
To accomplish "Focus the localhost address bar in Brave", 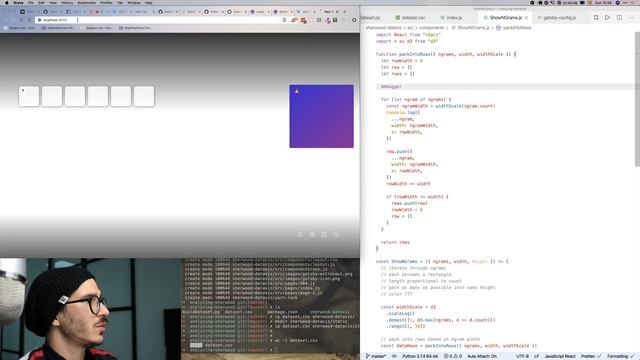I will (x=159, y=20).
